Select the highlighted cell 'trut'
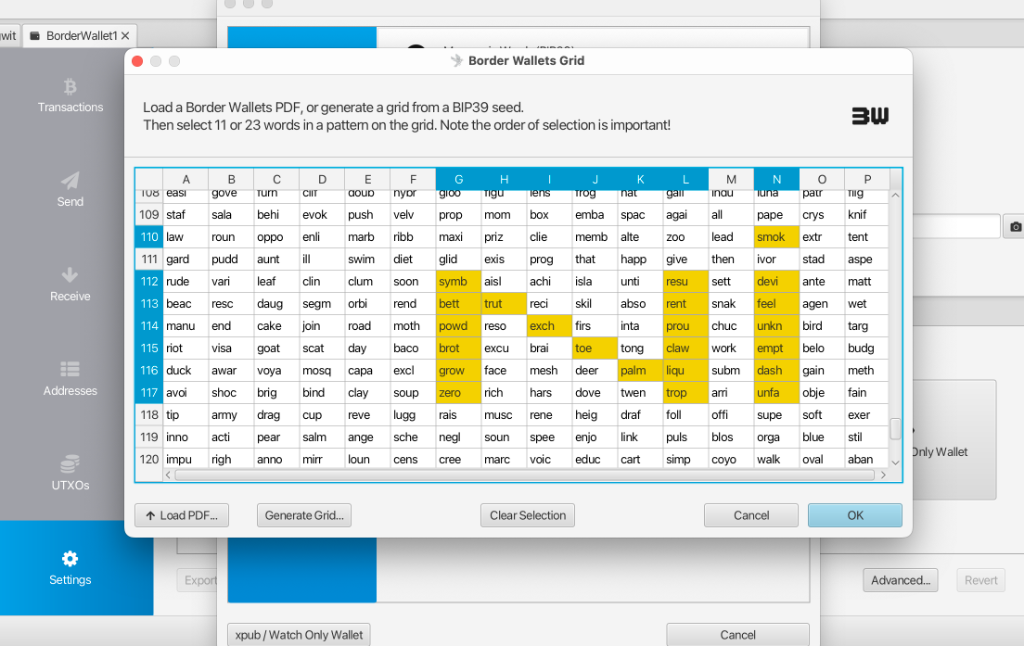 [x=504, y=304]
